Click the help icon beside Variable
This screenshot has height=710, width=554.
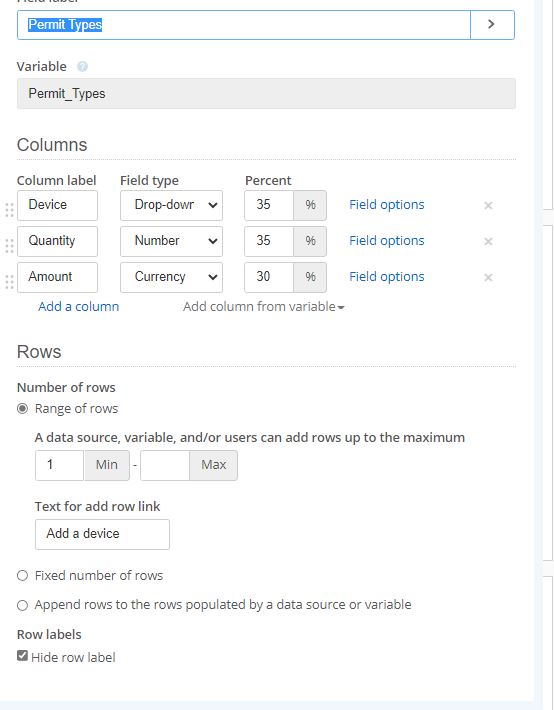(x=82, y=67)
